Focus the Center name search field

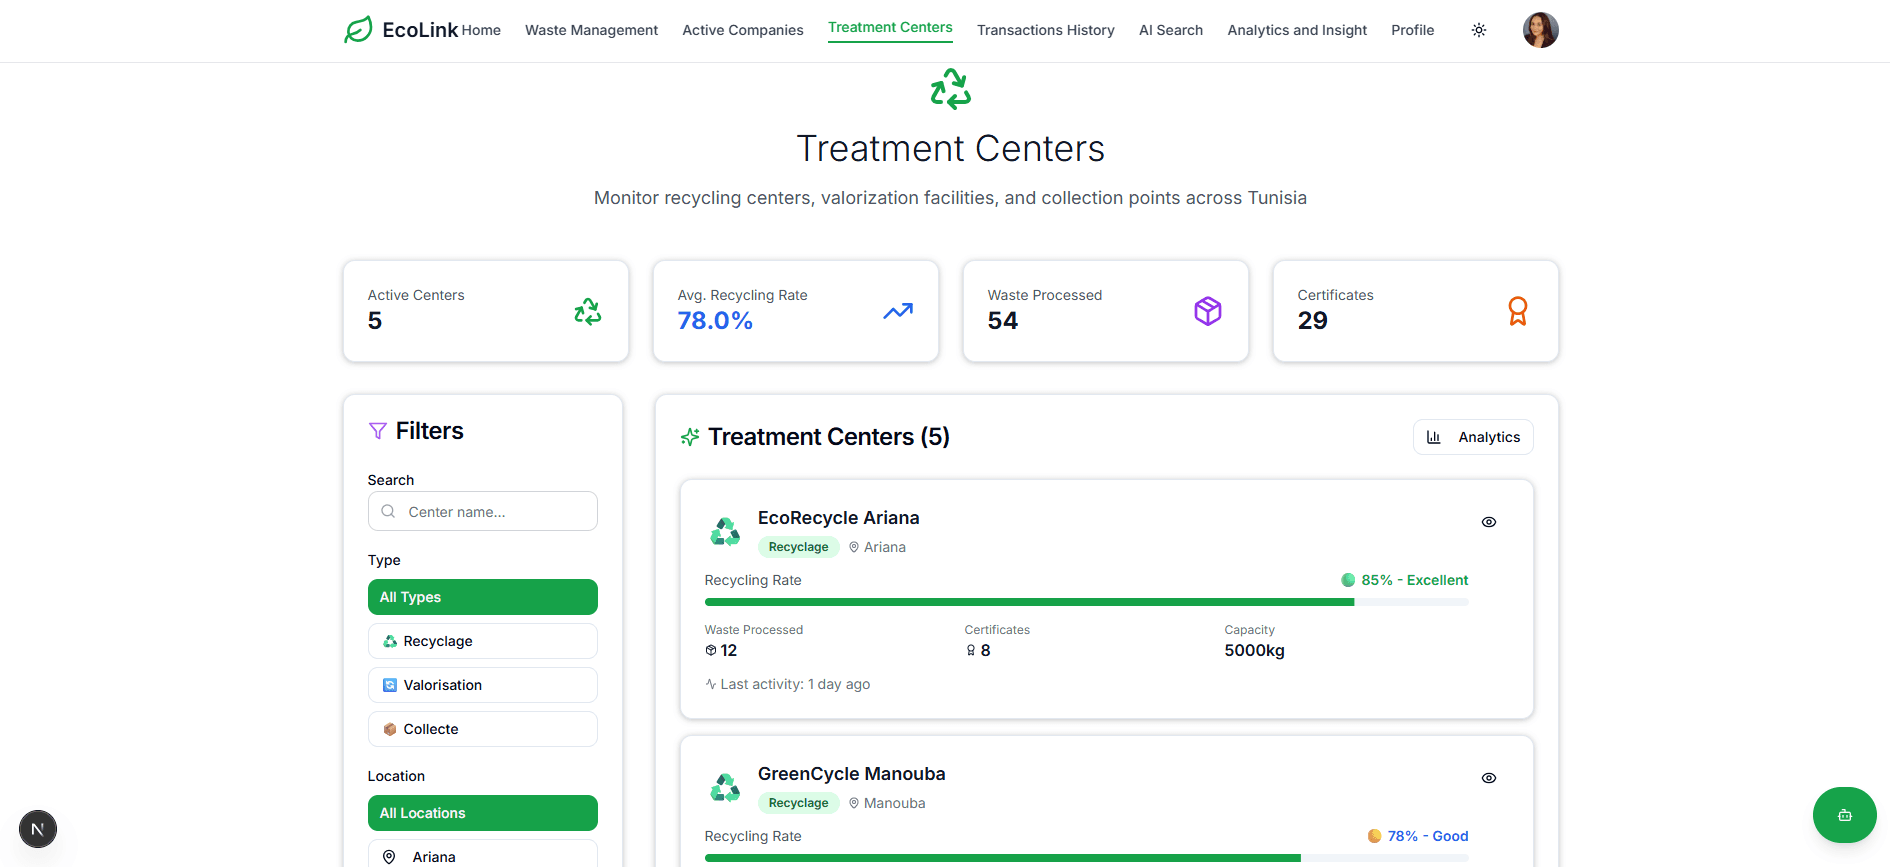[483, 511]
